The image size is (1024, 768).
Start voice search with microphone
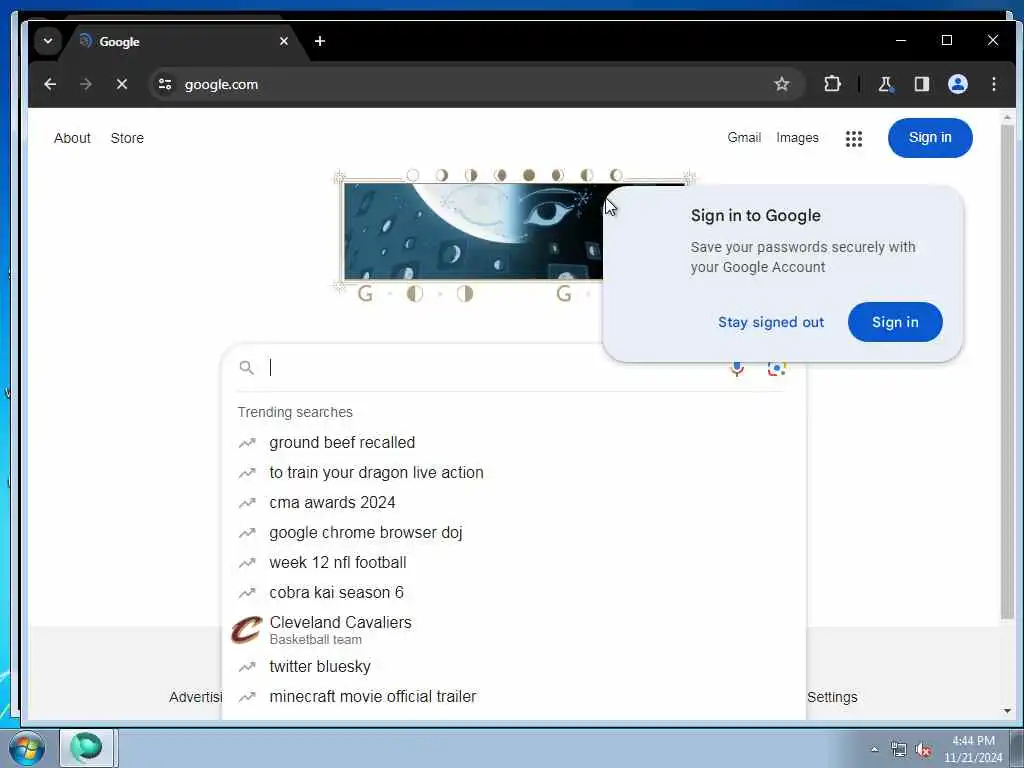pyautogui.click(x=737, y=370)
